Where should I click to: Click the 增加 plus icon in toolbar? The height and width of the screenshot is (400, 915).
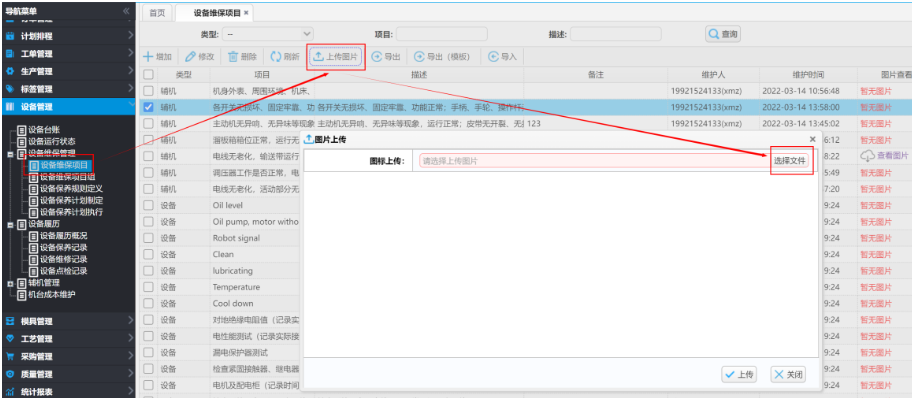[x=148, y=57]
